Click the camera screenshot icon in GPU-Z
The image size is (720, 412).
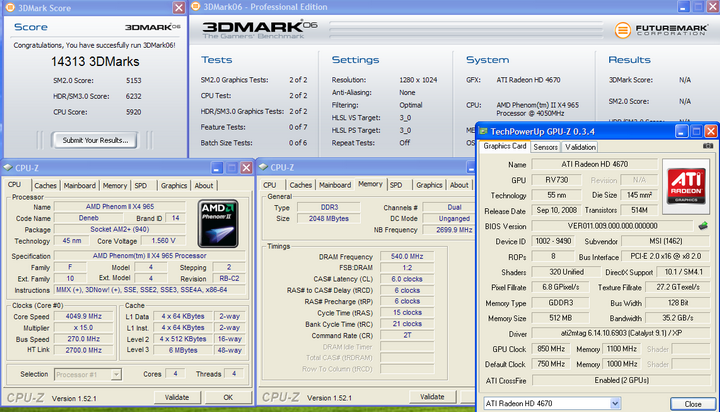click(708, 146)
